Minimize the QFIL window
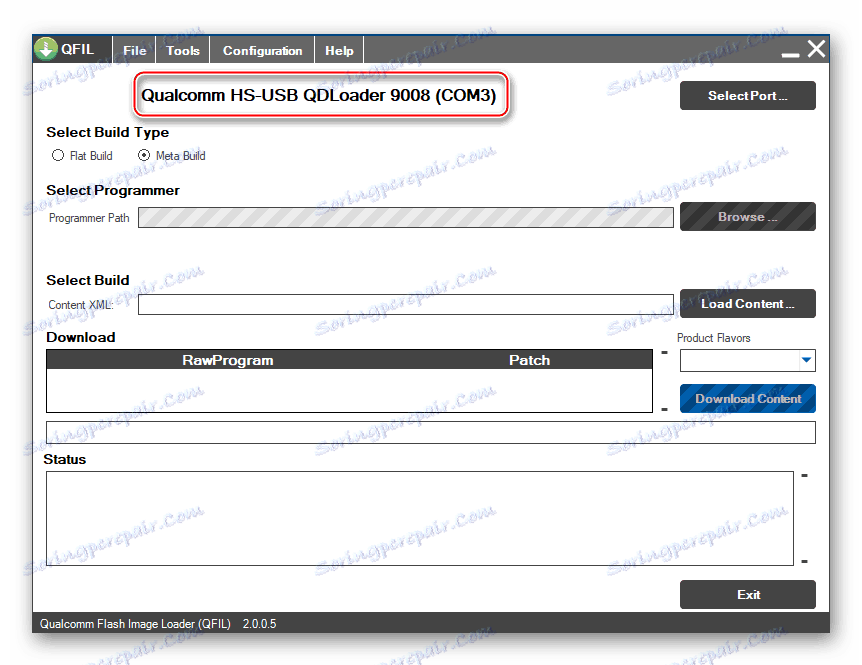This screenshot has height=665, width=862. 790,54
